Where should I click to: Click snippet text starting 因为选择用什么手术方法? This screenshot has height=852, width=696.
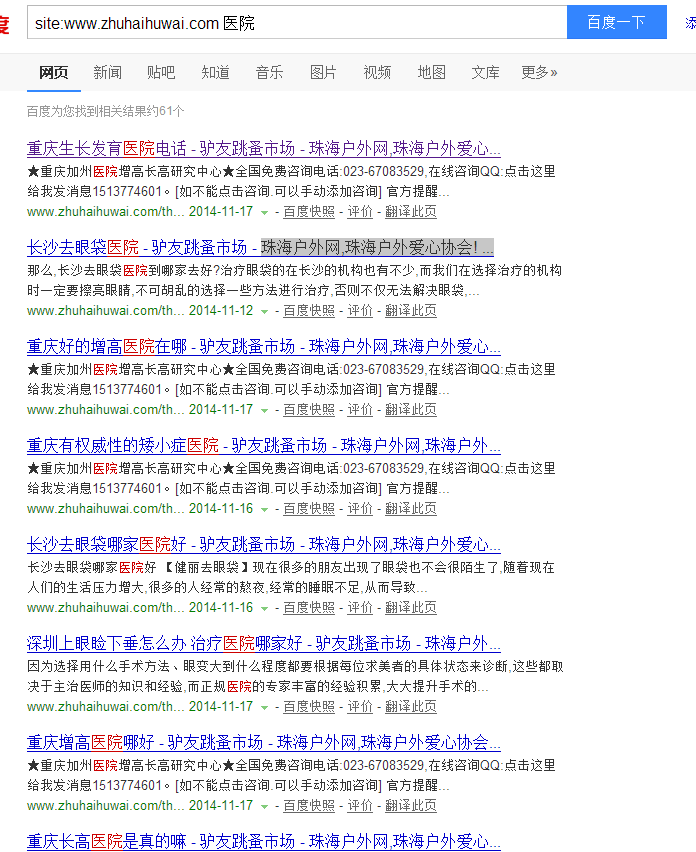pyautogui.click(x=295, y=676)
